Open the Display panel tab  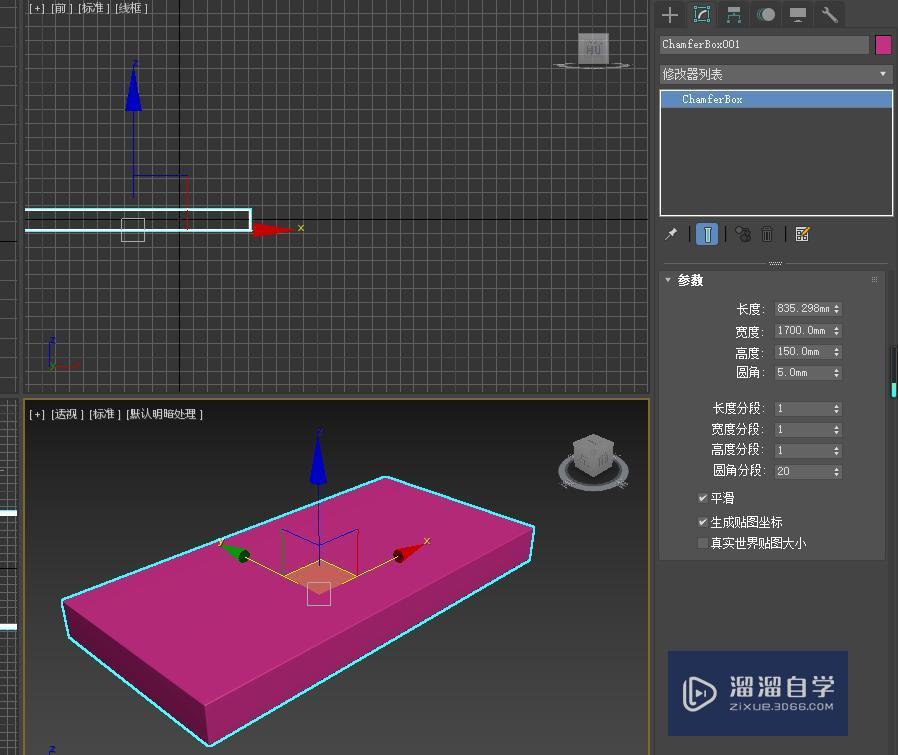click(798, 14)
